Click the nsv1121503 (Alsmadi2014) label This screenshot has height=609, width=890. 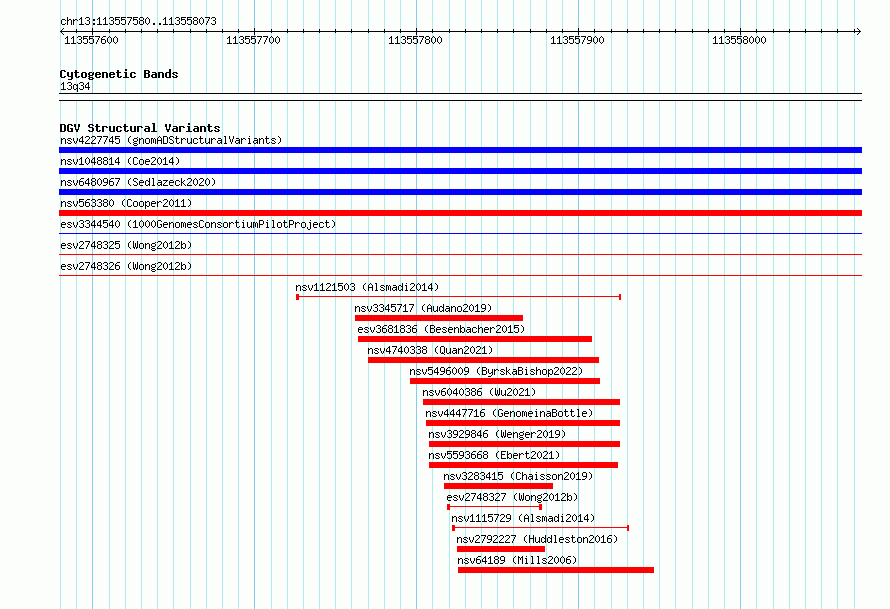[x=367, y=287]
